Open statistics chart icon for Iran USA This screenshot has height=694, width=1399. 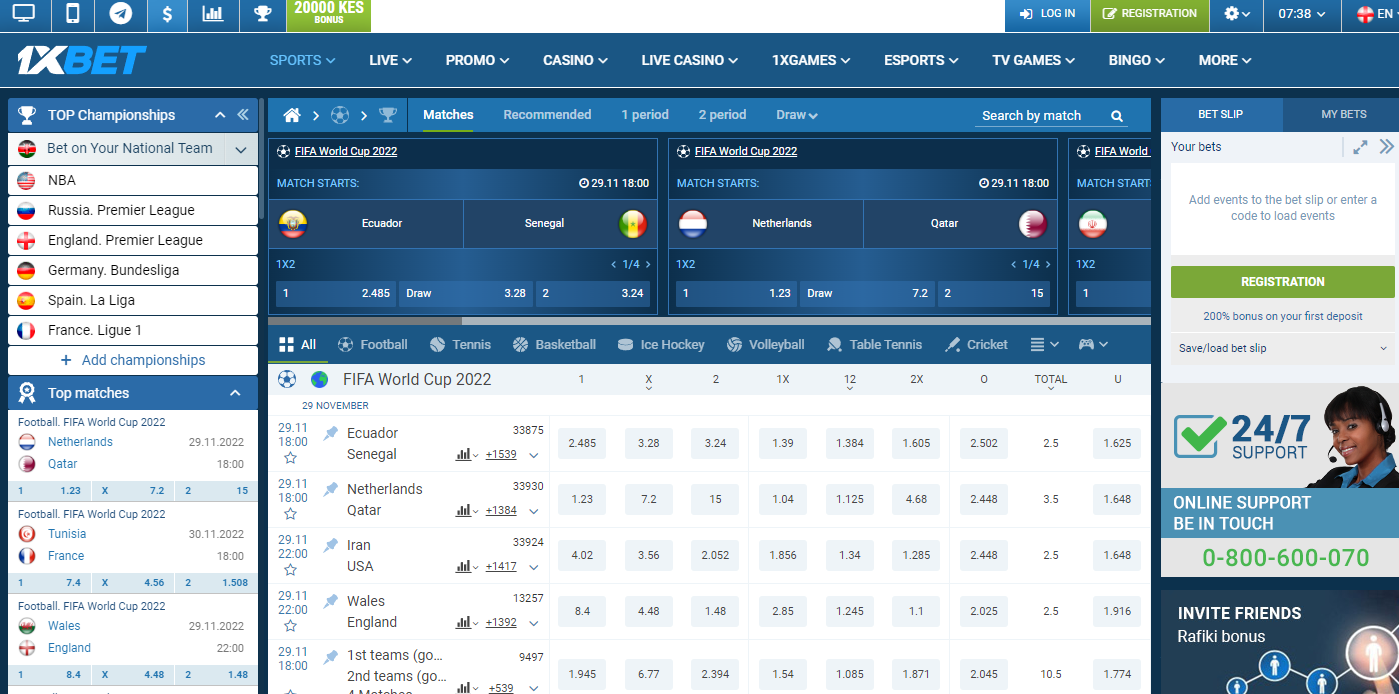pyautogui.click(x=464, y=566)
